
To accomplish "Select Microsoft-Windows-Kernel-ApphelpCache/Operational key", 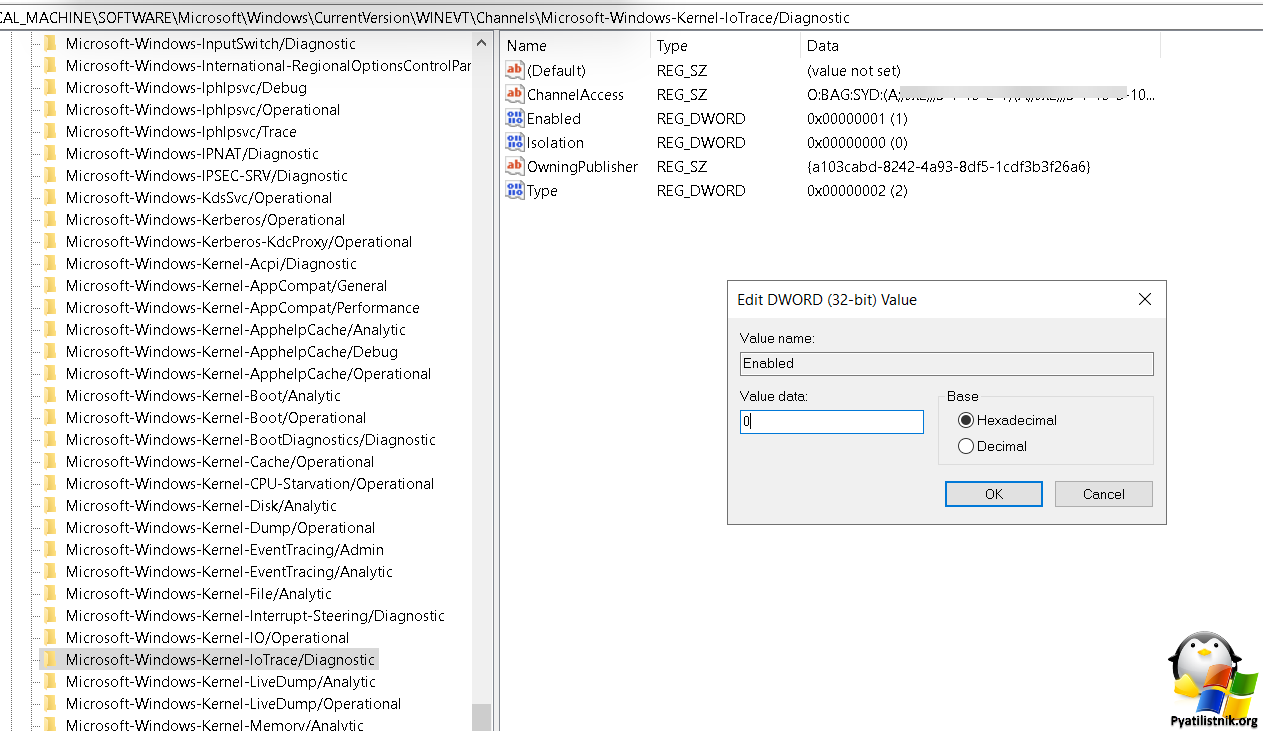I will pos(249,374).
